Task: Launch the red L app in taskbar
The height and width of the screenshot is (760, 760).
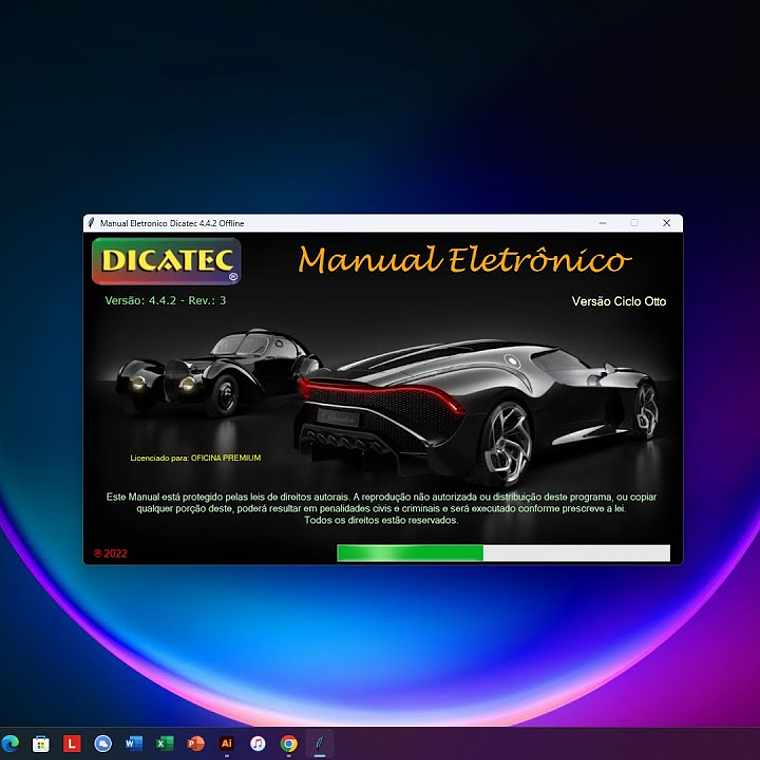Action: pos(72,744)
